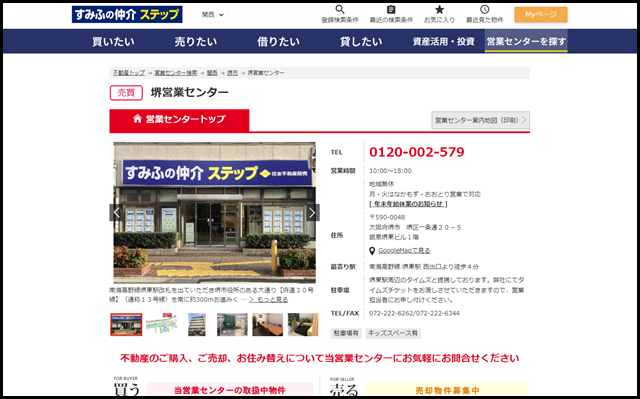Click the main storefront photo

click(x=214, y=212)
